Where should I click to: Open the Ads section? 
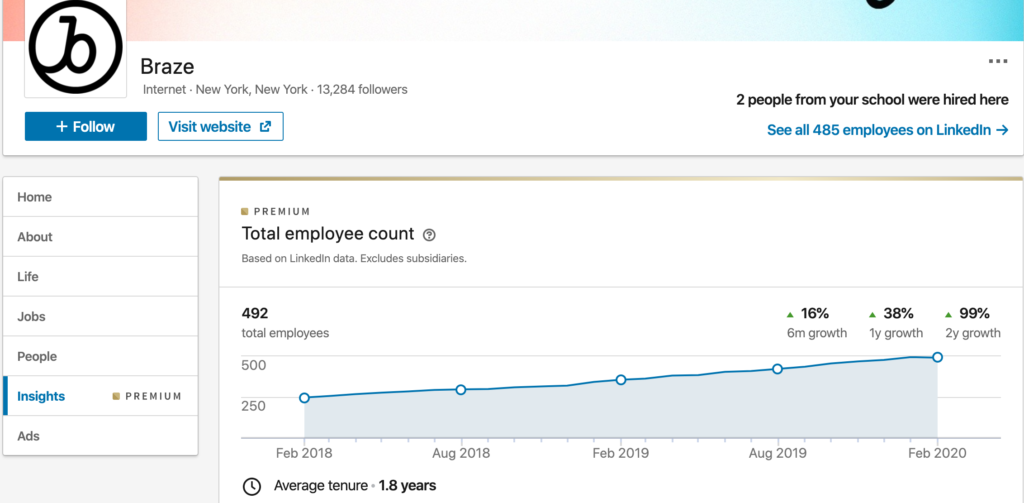coord(101,436)
